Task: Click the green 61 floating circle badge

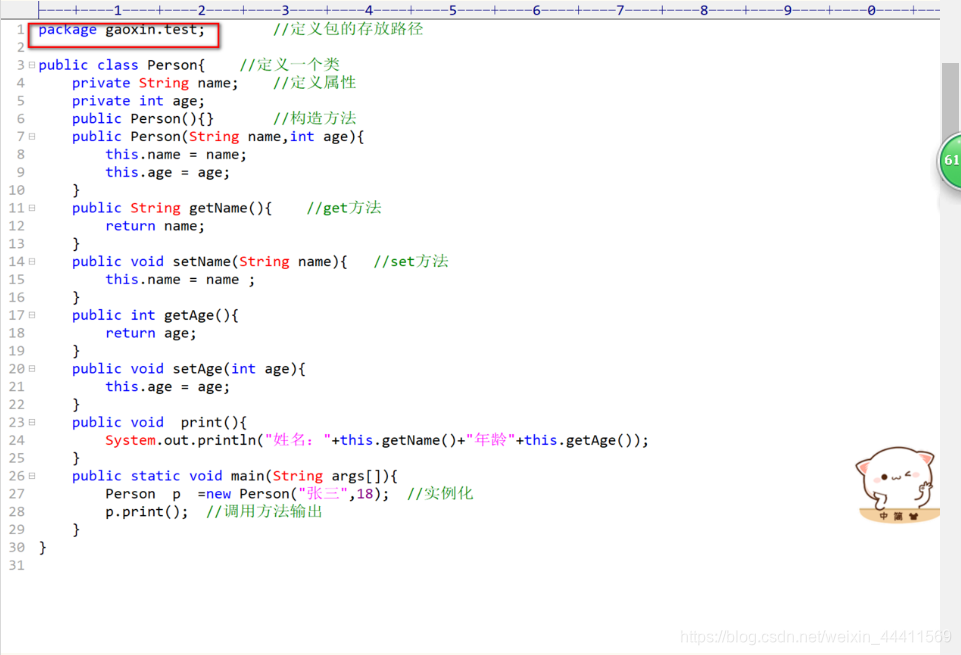Action: coord(950,161)
